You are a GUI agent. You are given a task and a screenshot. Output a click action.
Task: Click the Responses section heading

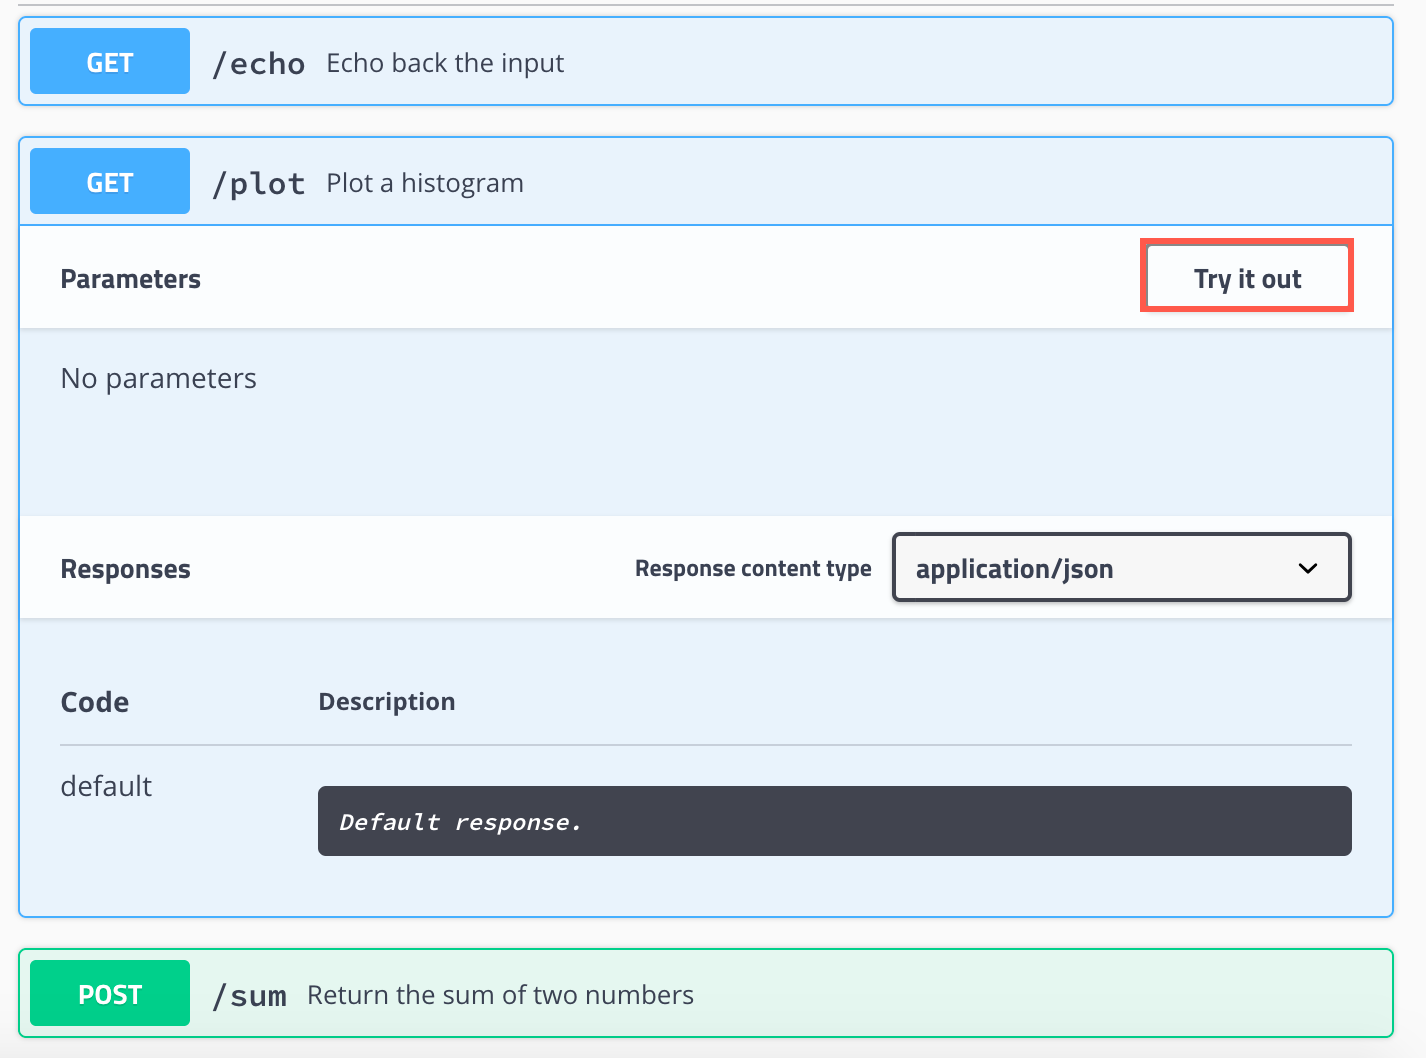pos(125,568)
